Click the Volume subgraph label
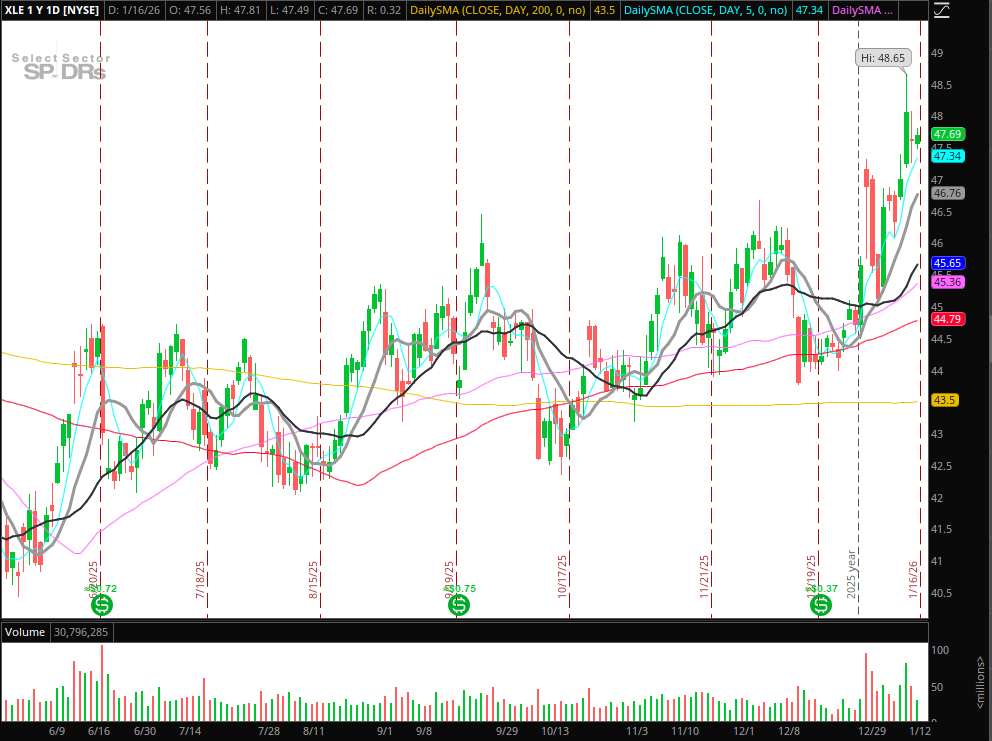This screenshot has width=992, height=741. 24,632
